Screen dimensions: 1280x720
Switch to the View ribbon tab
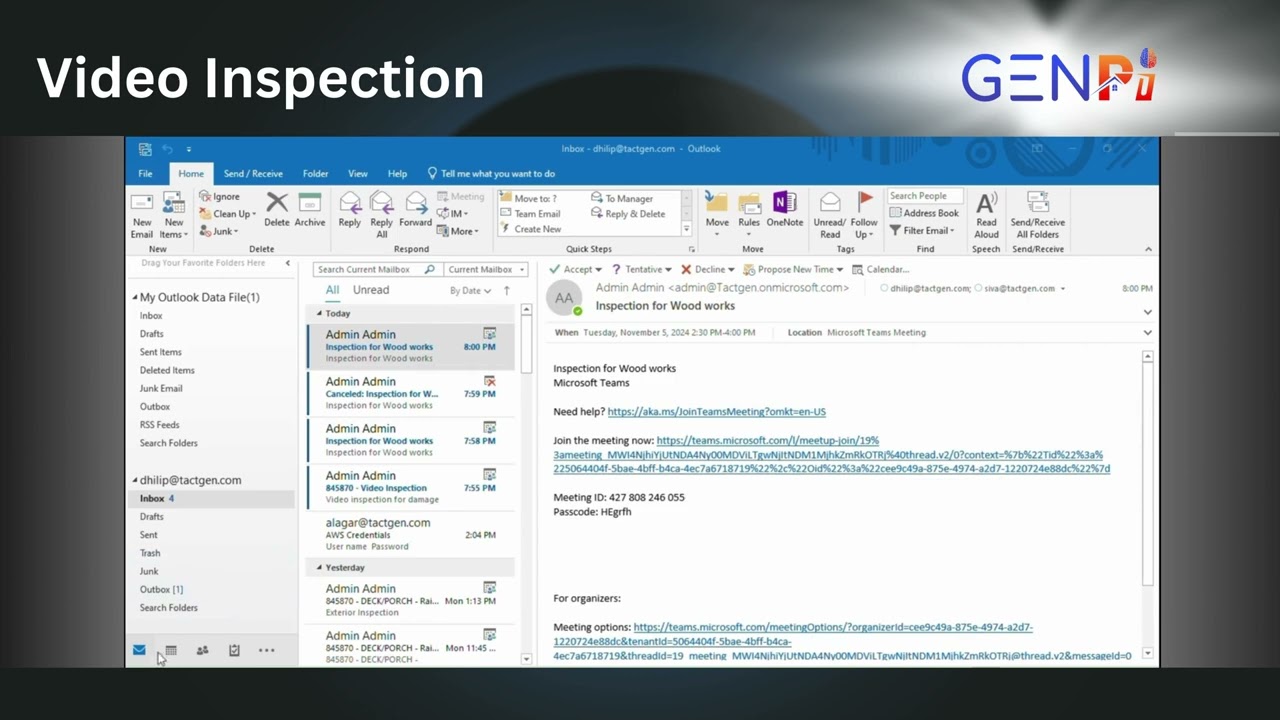357,173
